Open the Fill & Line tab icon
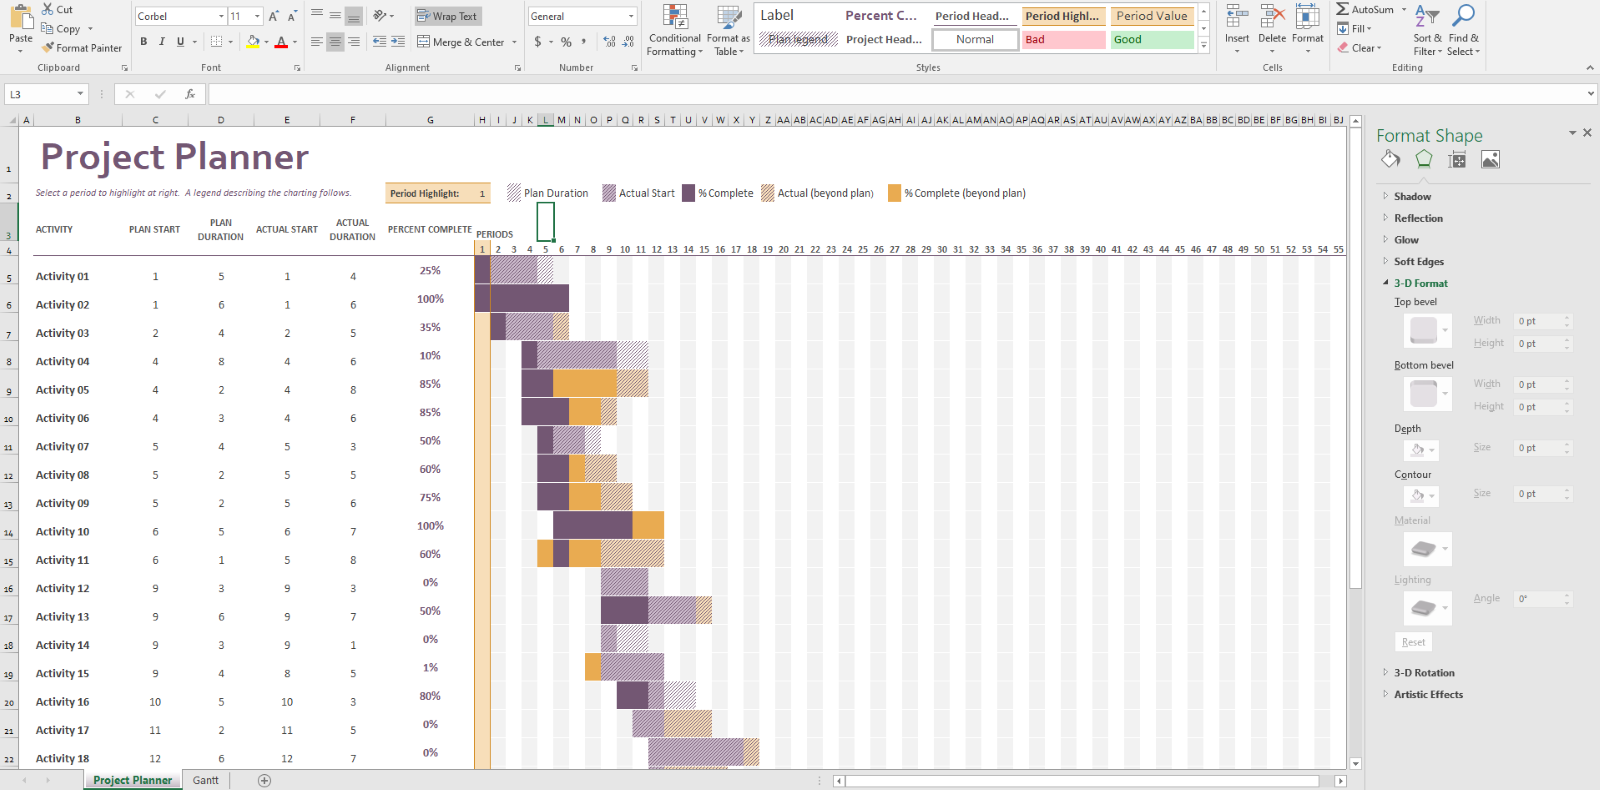 tap(1390, 160)
